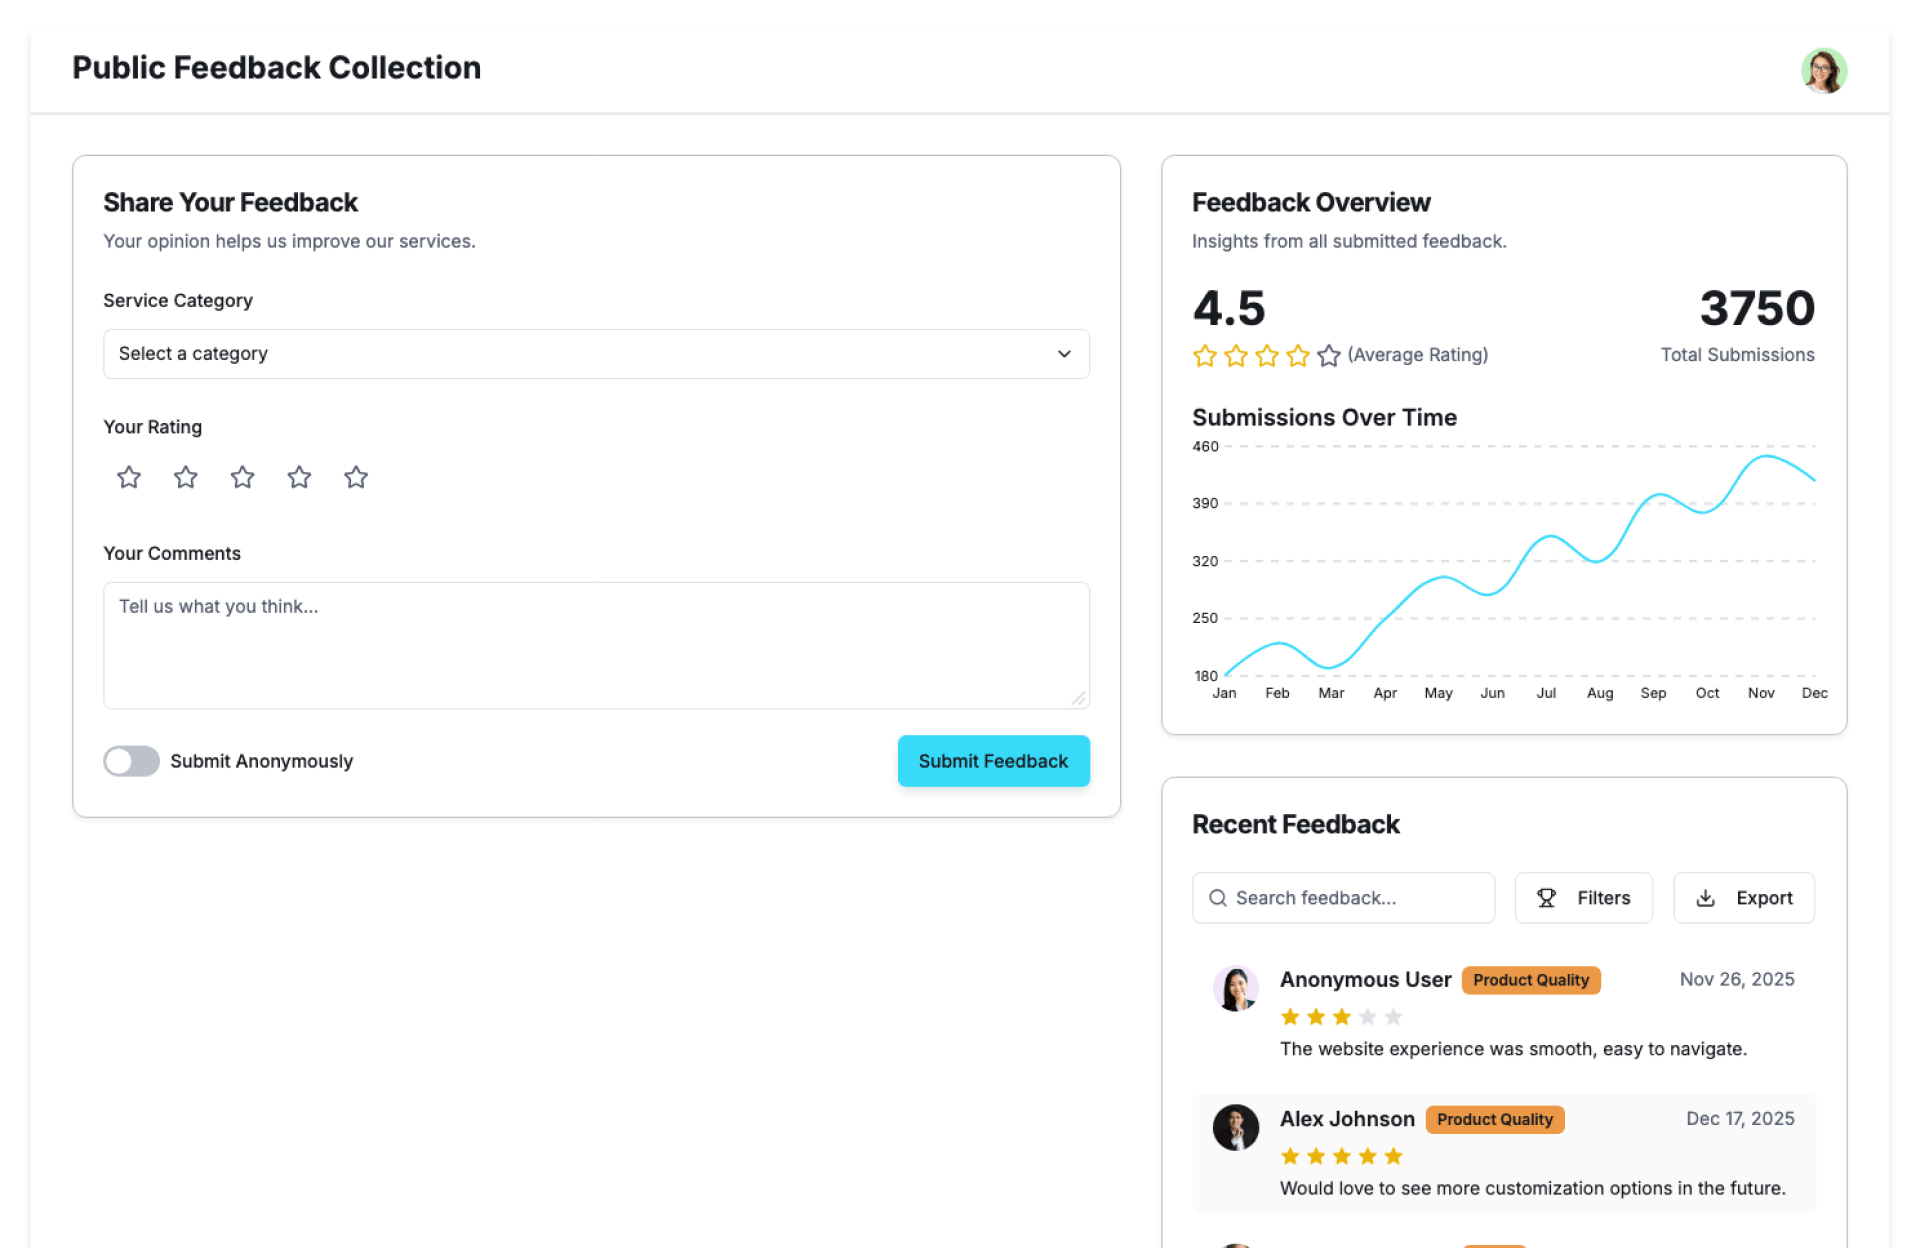Click the search magnifier icon
1920x1248 pixels.
tap(1218, 898)
